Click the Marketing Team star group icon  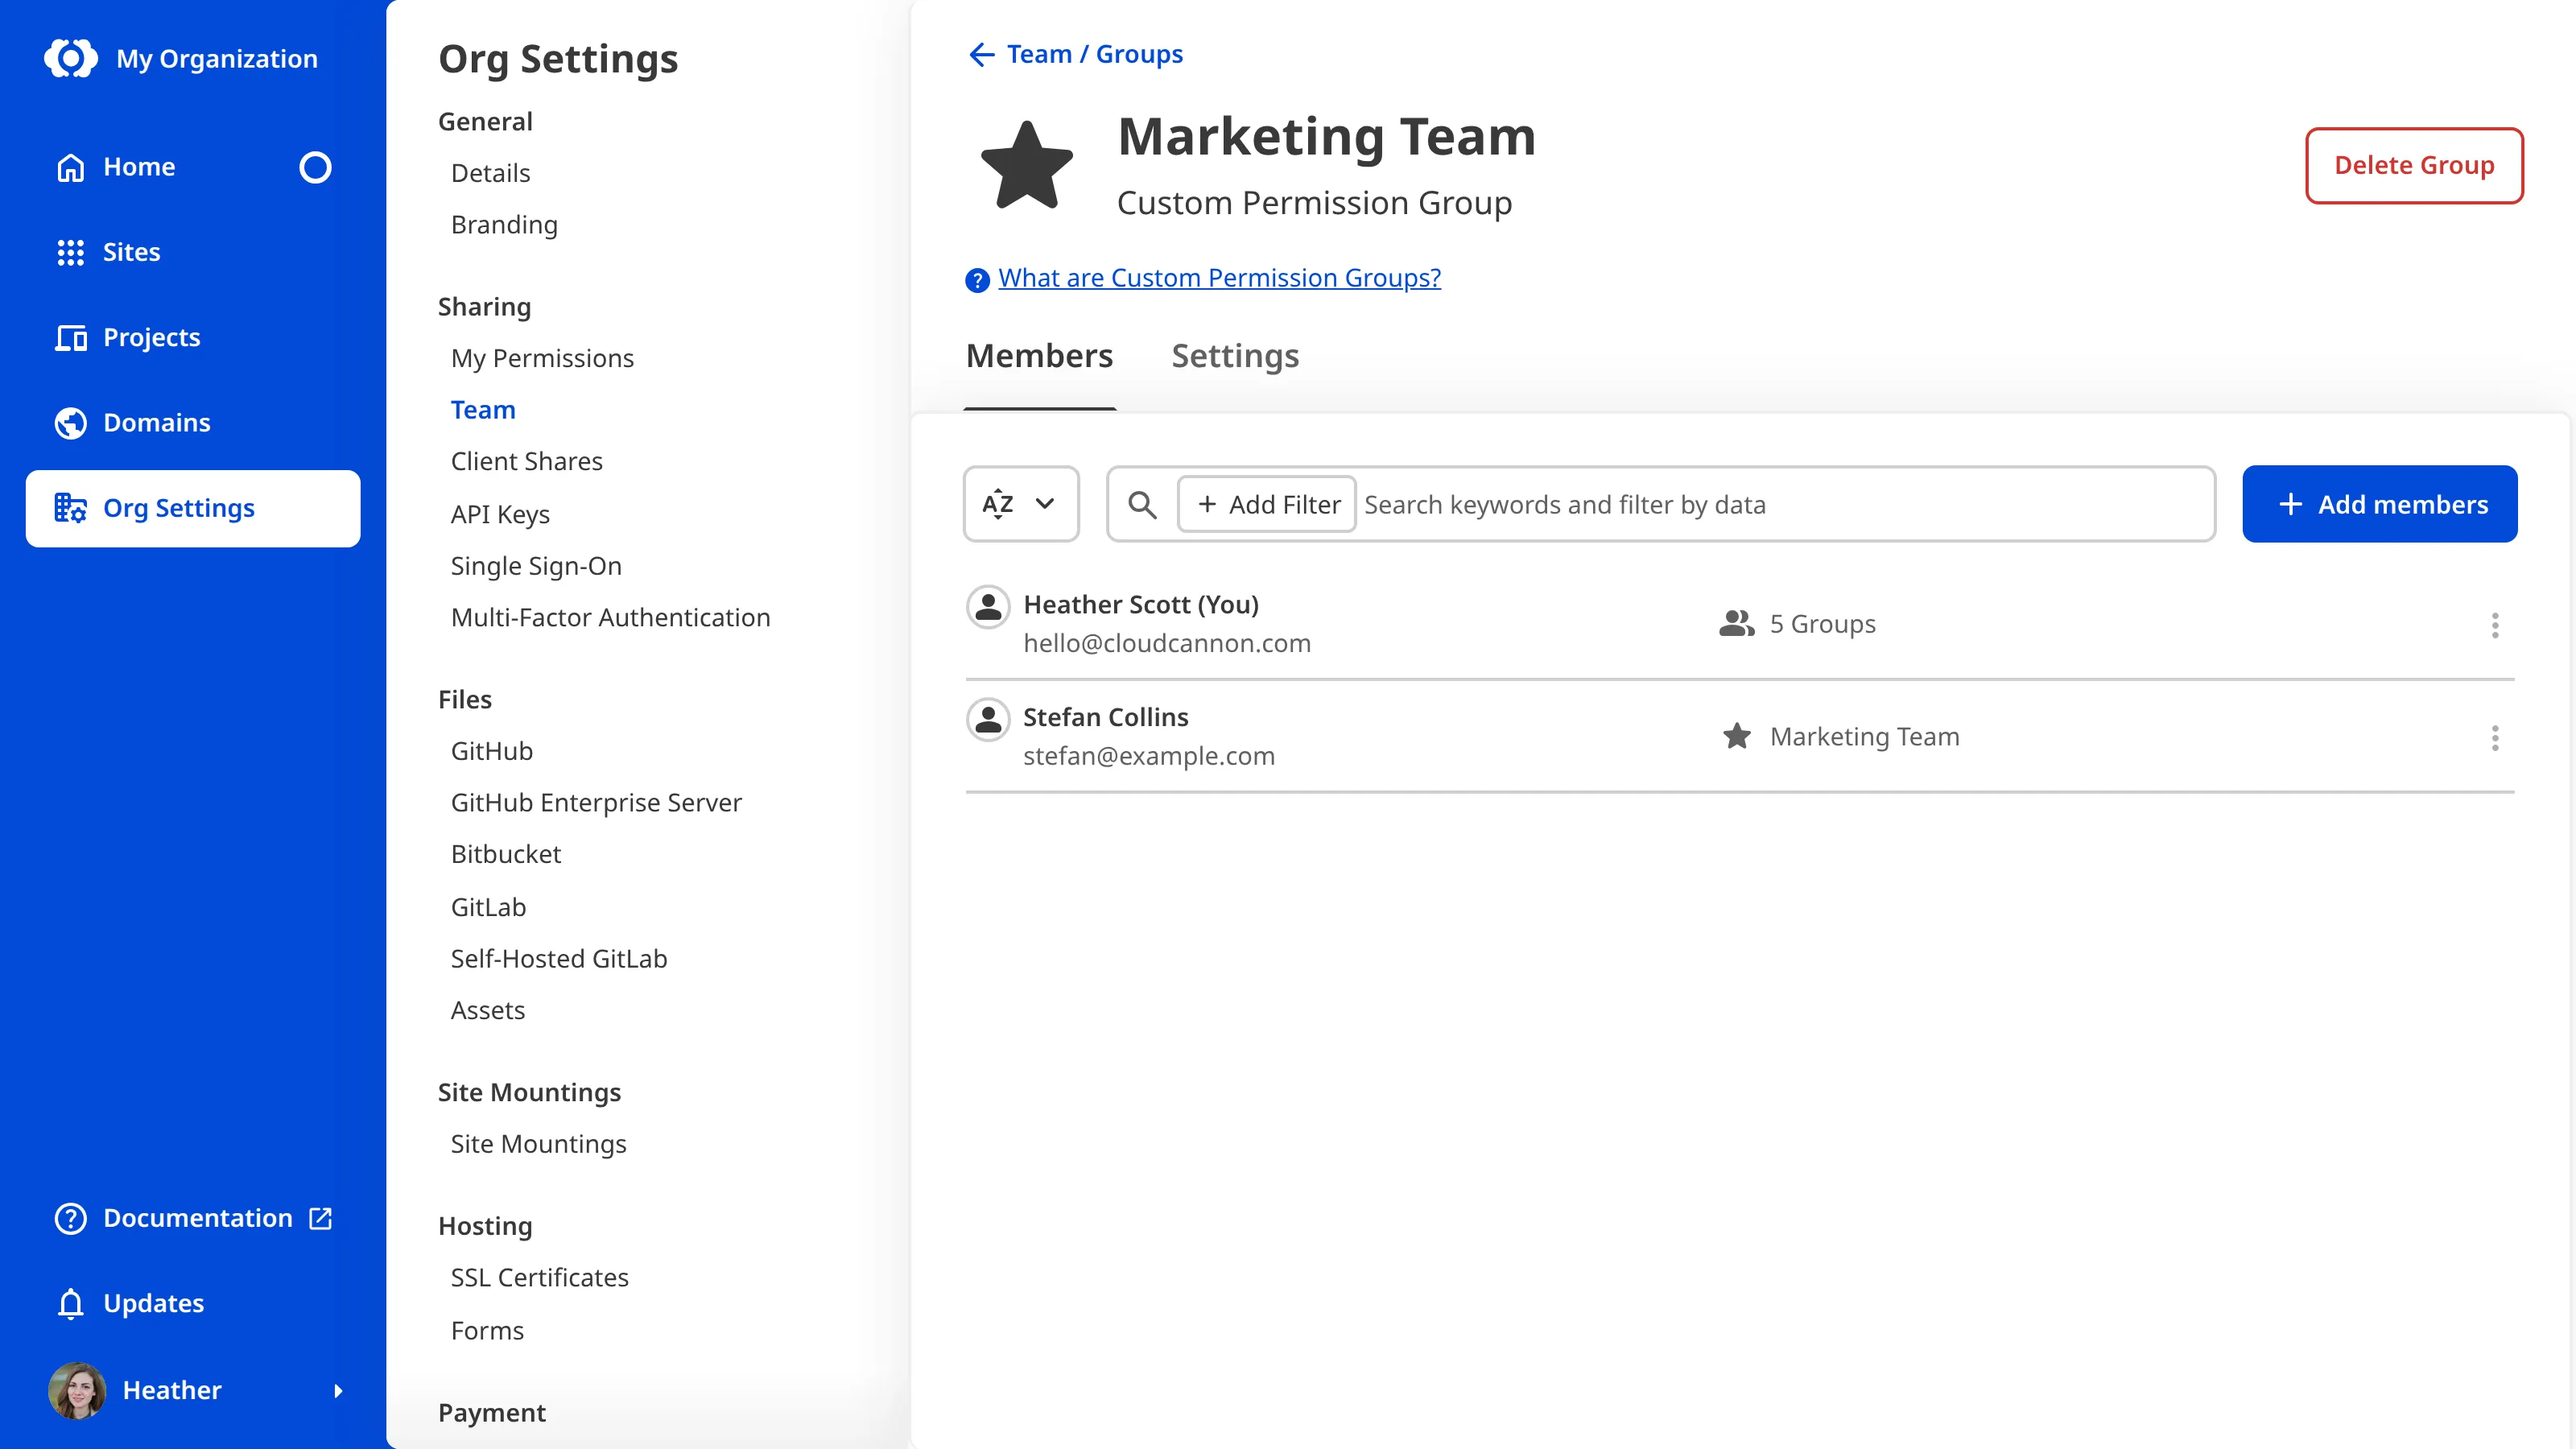pyautogui.click(x=1027, y=166)
